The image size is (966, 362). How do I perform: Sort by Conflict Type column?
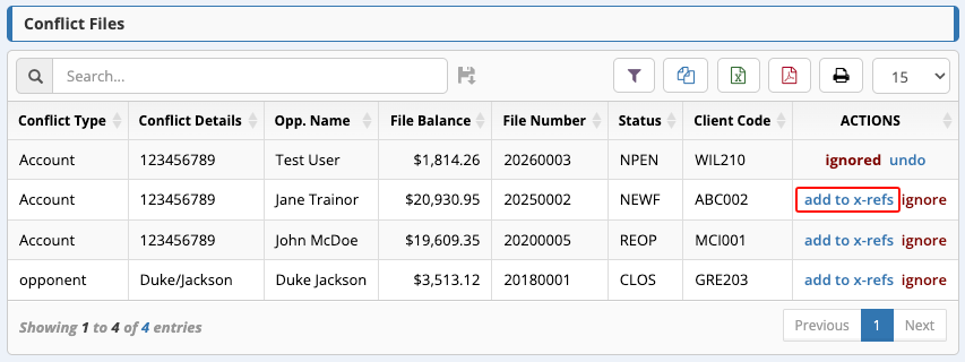click(68, 121)
